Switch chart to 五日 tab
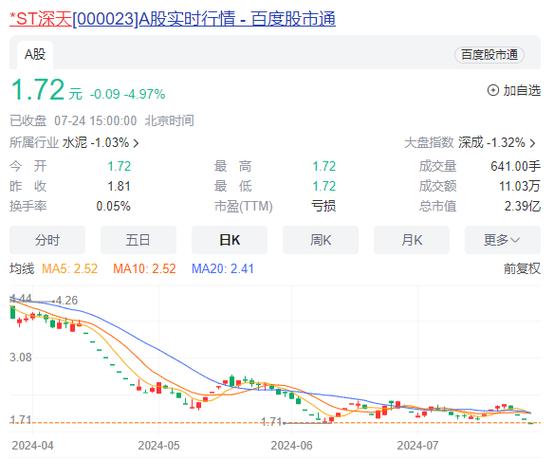The image size is (554, 459). pyautogui.click(x=138, y=240)
